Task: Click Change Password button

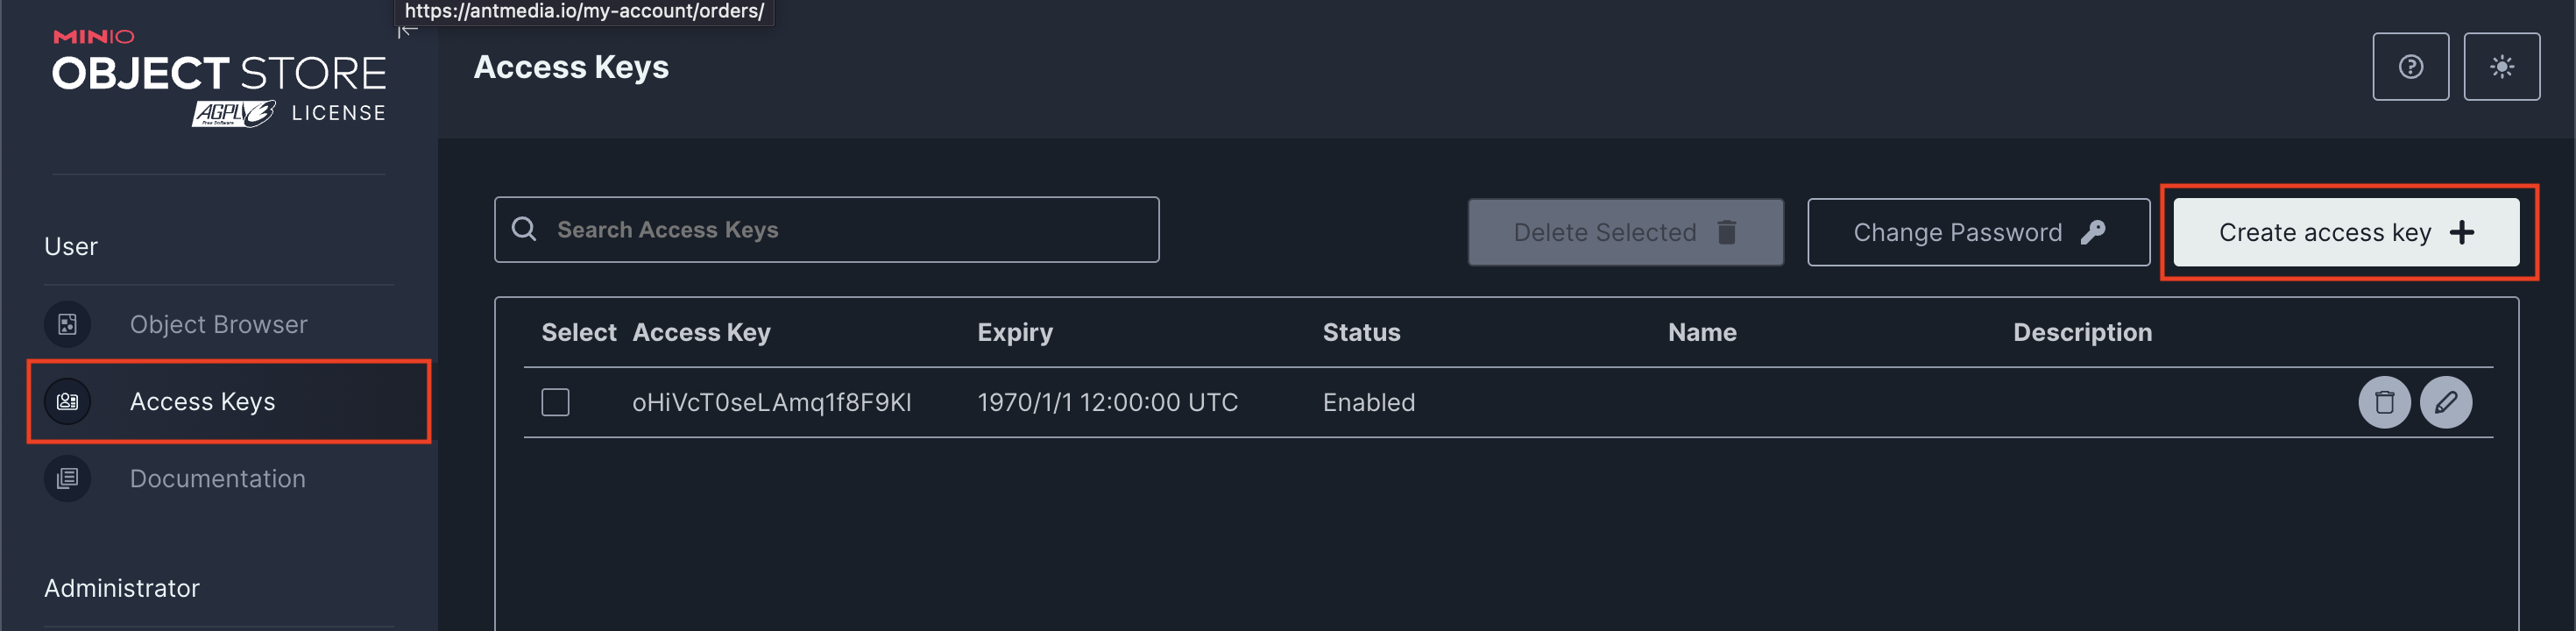Action: (1978, 232)
